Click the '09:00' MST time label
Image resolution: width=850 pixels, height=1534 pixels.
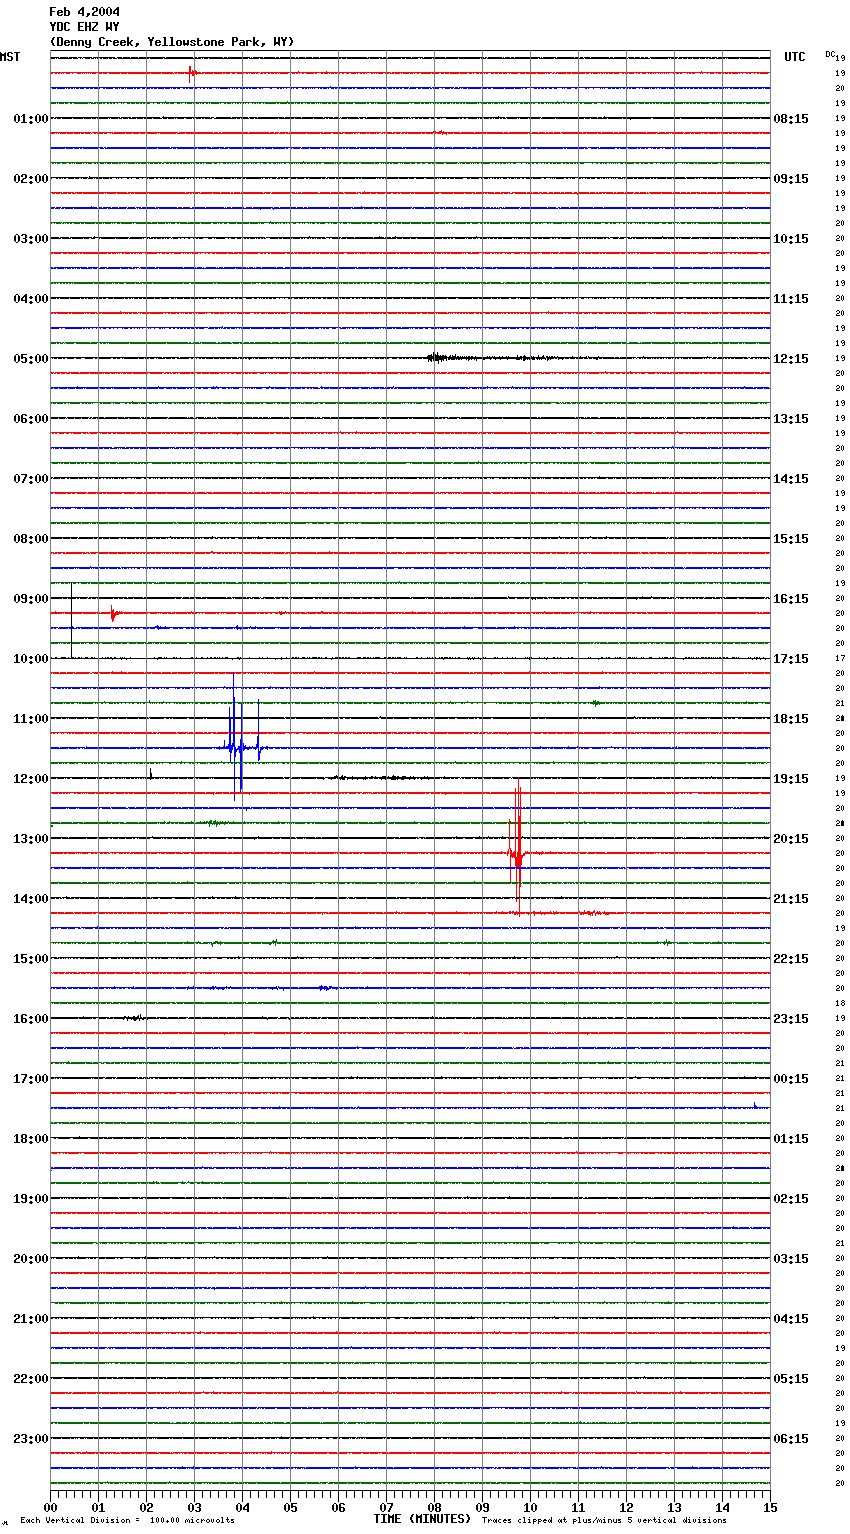click(31, 599)
